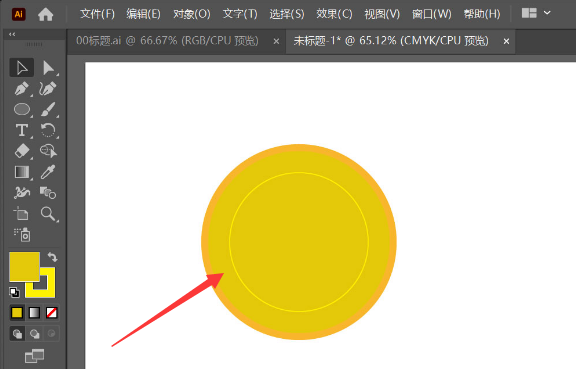Viewport: 576px width, 369px height.
Task: Click the arrange documents layout icon
Action: [529, 13]
